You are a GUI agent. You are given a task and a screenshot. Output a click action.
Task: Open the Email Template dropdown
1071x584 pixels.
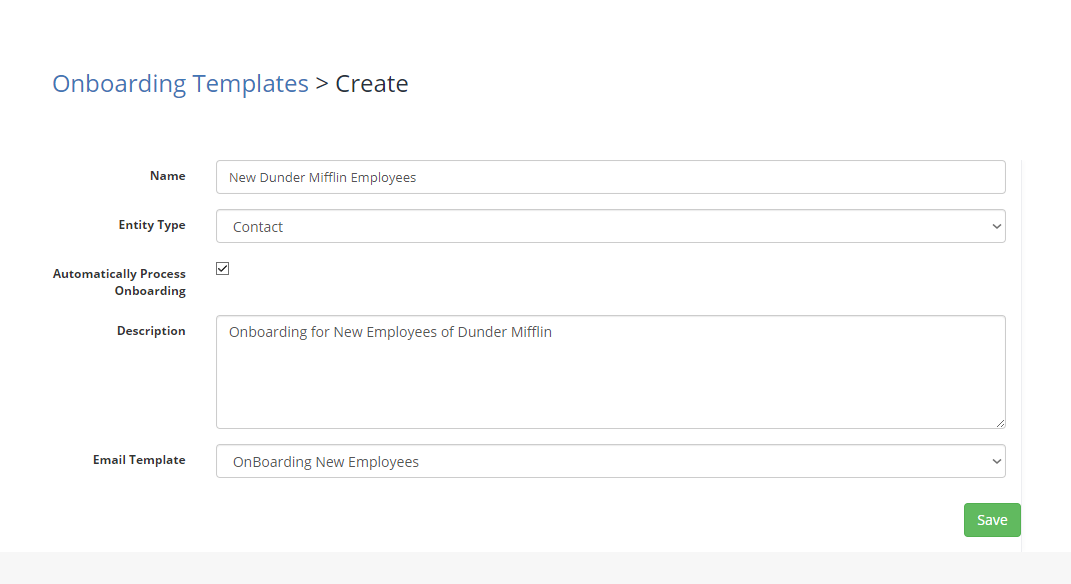611,461
